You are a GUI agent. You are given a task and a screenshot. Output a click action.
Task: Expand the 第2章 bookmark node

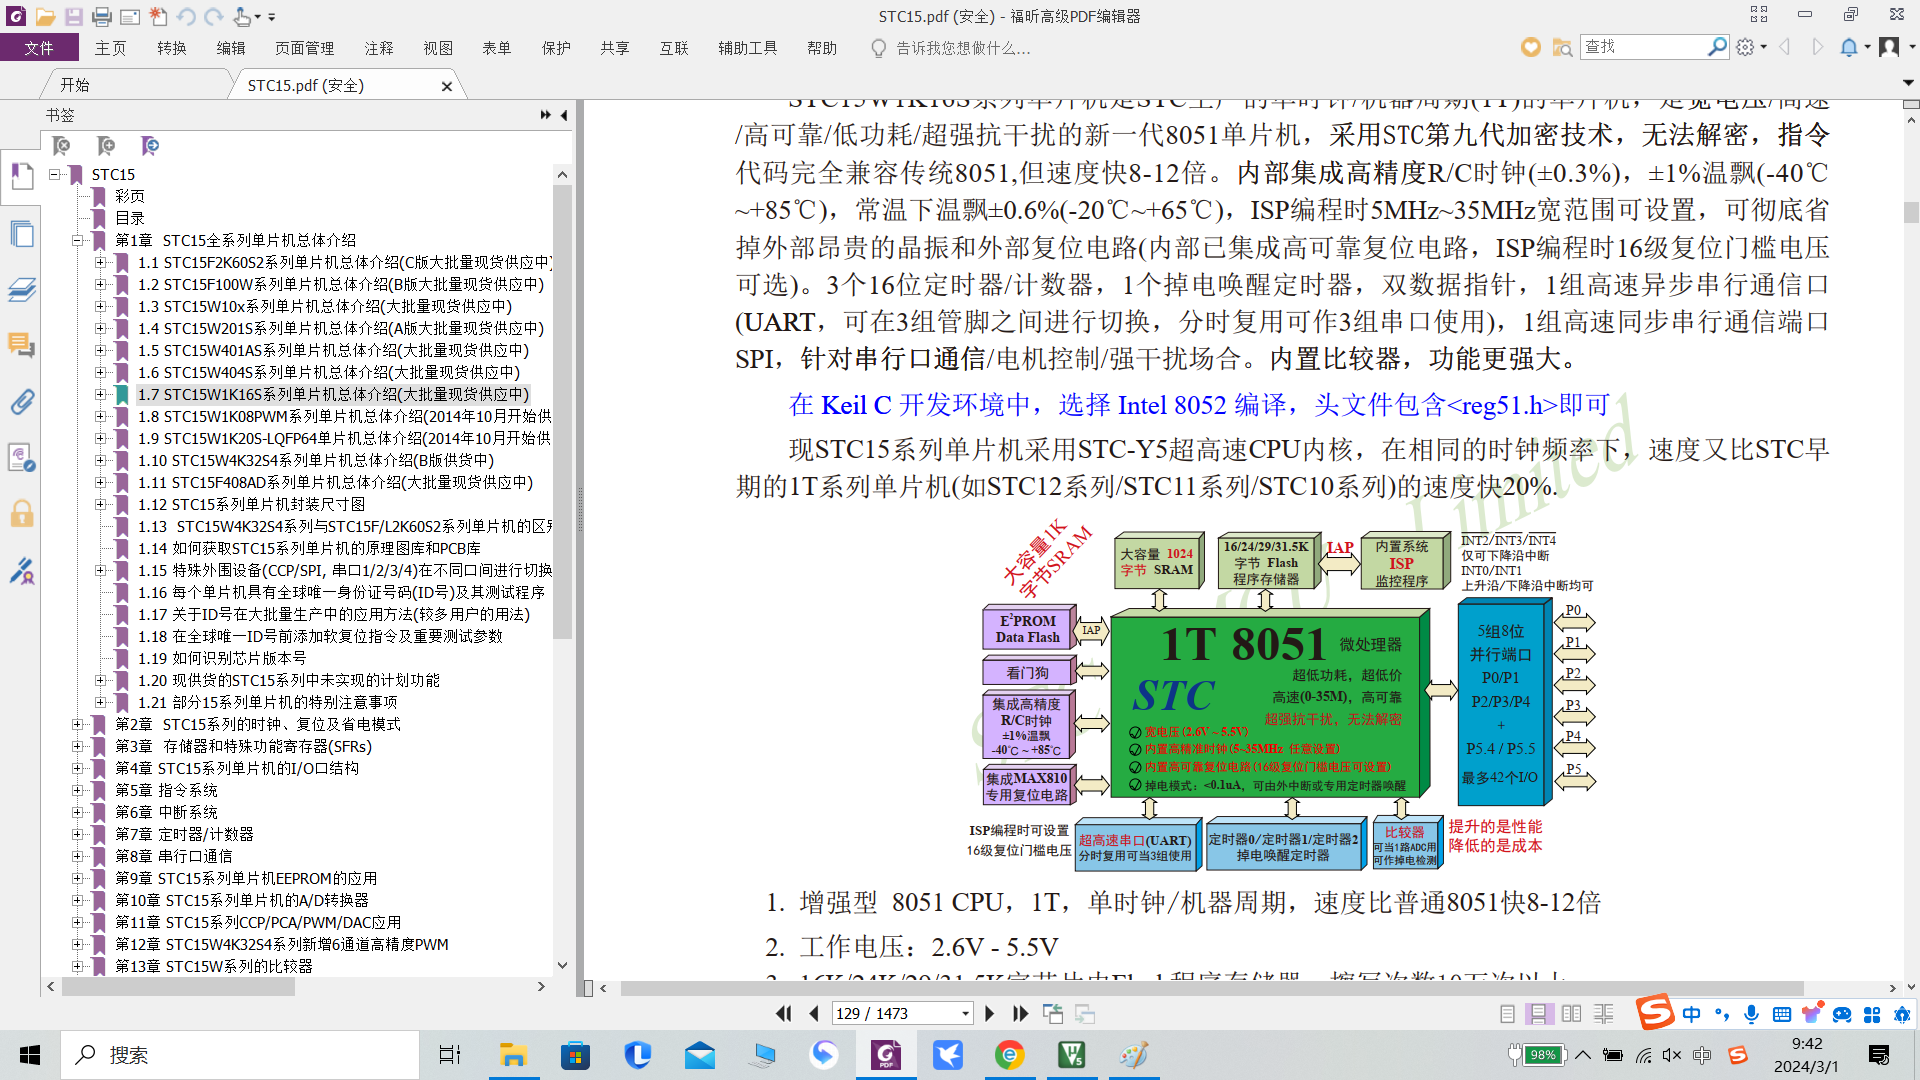78,724
